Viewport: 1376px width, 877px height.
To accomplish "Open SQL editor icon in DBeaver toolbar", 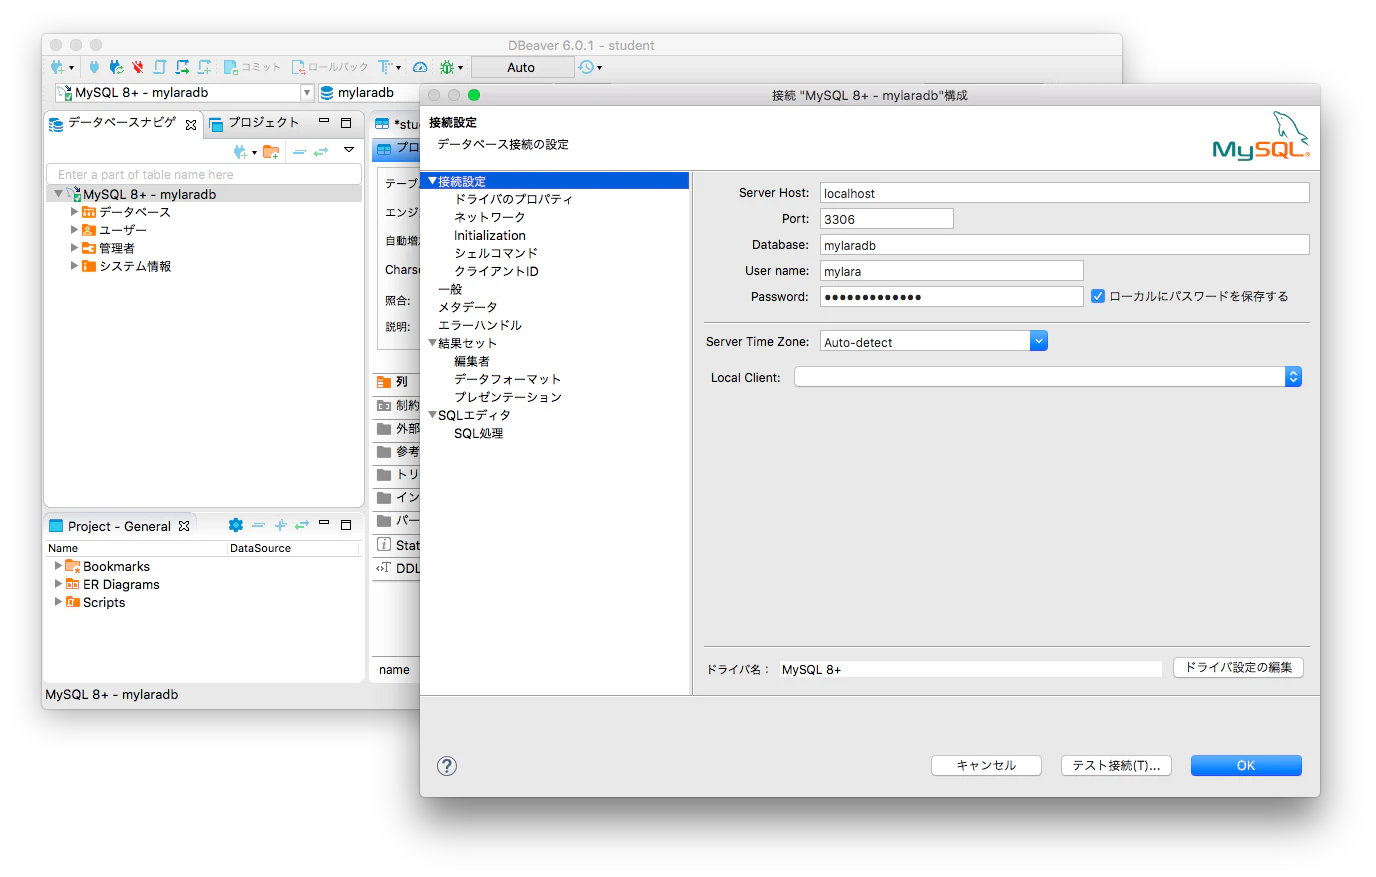I will pyautogui.click(x=160, y=67).
